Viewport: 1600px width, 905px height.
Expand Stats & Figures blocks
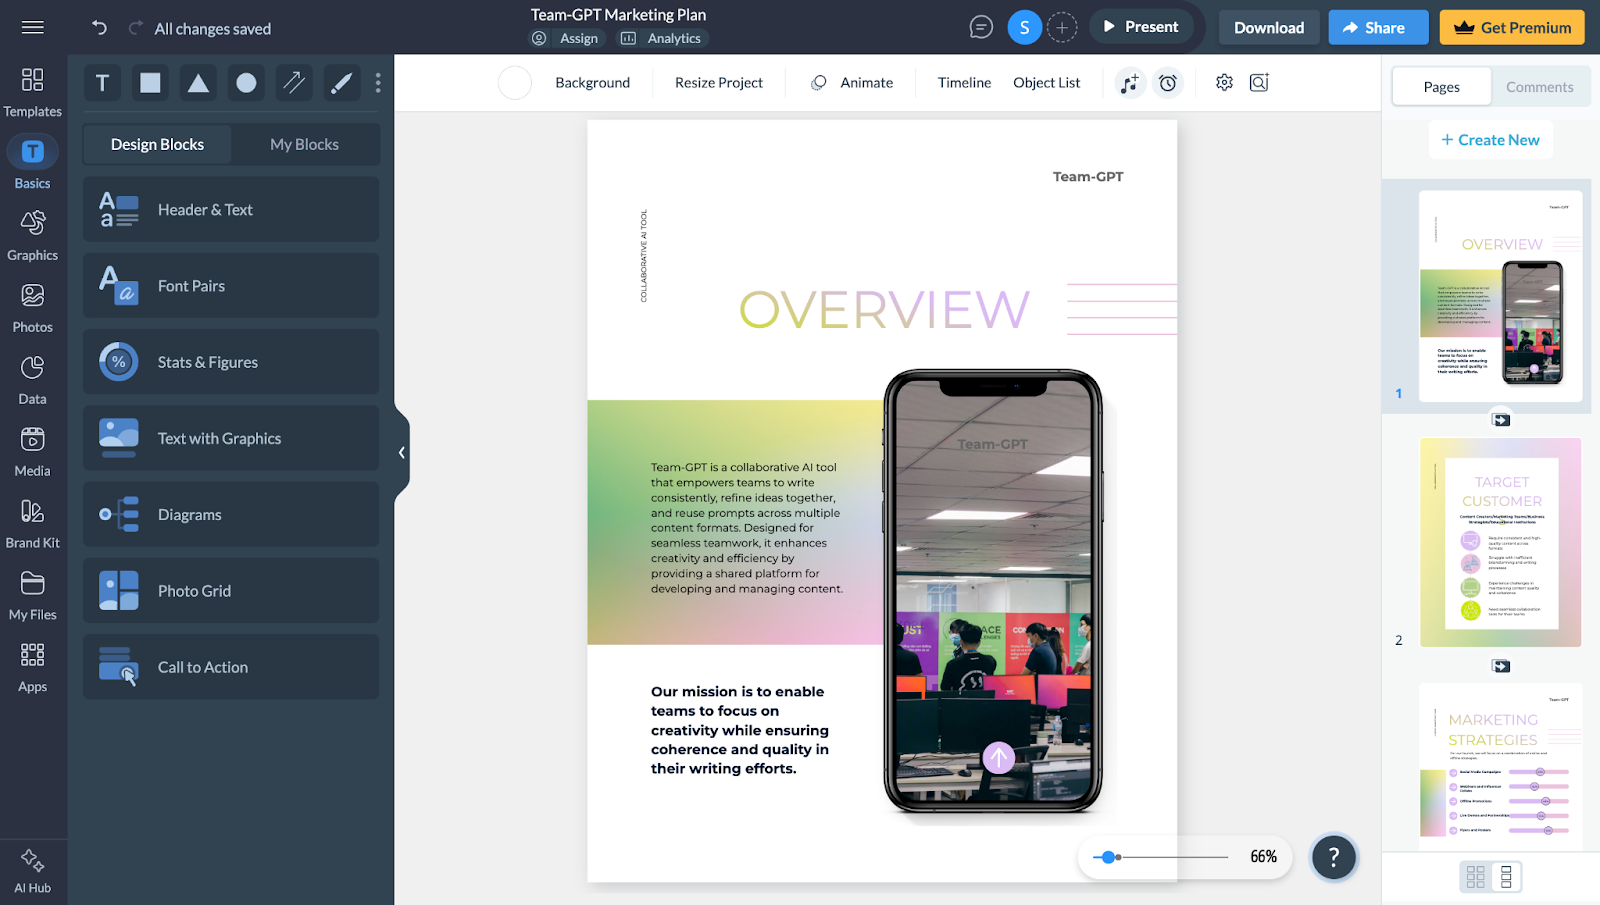[231, 362]
